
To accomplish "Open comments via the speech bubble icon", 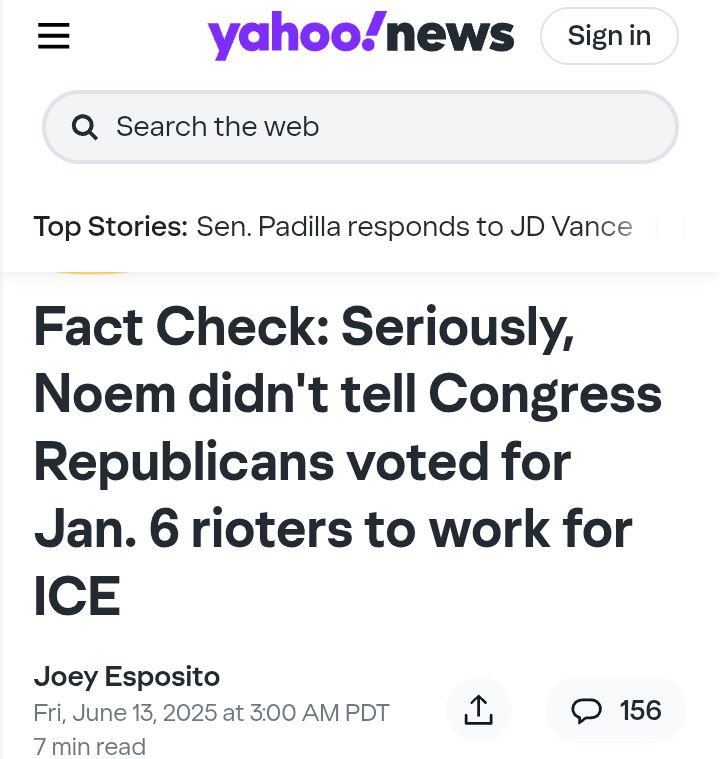I will 586,711.
